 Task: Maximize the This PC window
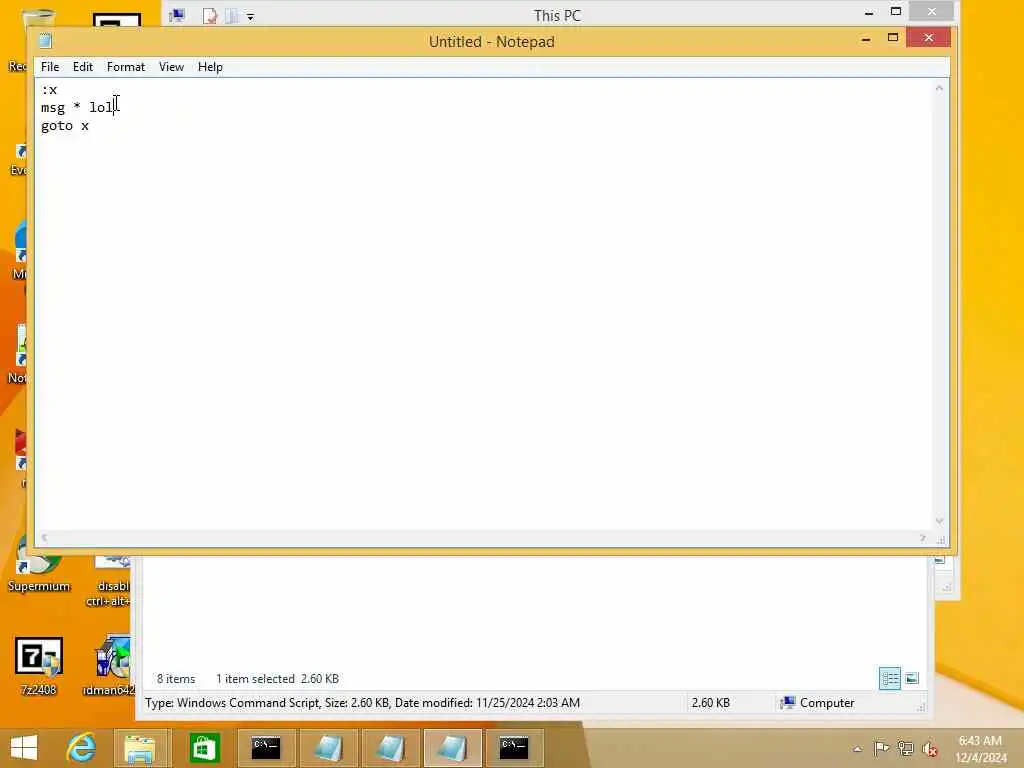896,12
